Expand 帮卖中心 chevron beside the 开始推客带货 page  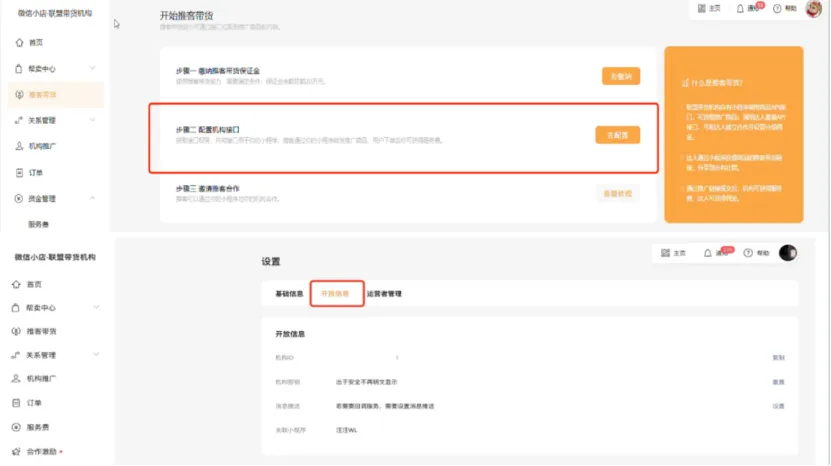[x=92, y=68]
